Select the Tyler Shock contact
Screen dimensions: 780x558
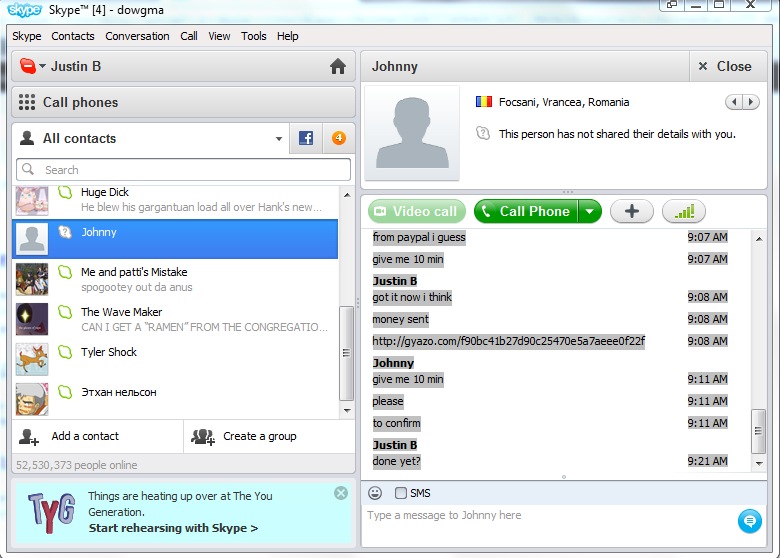[x=175, y=359]
